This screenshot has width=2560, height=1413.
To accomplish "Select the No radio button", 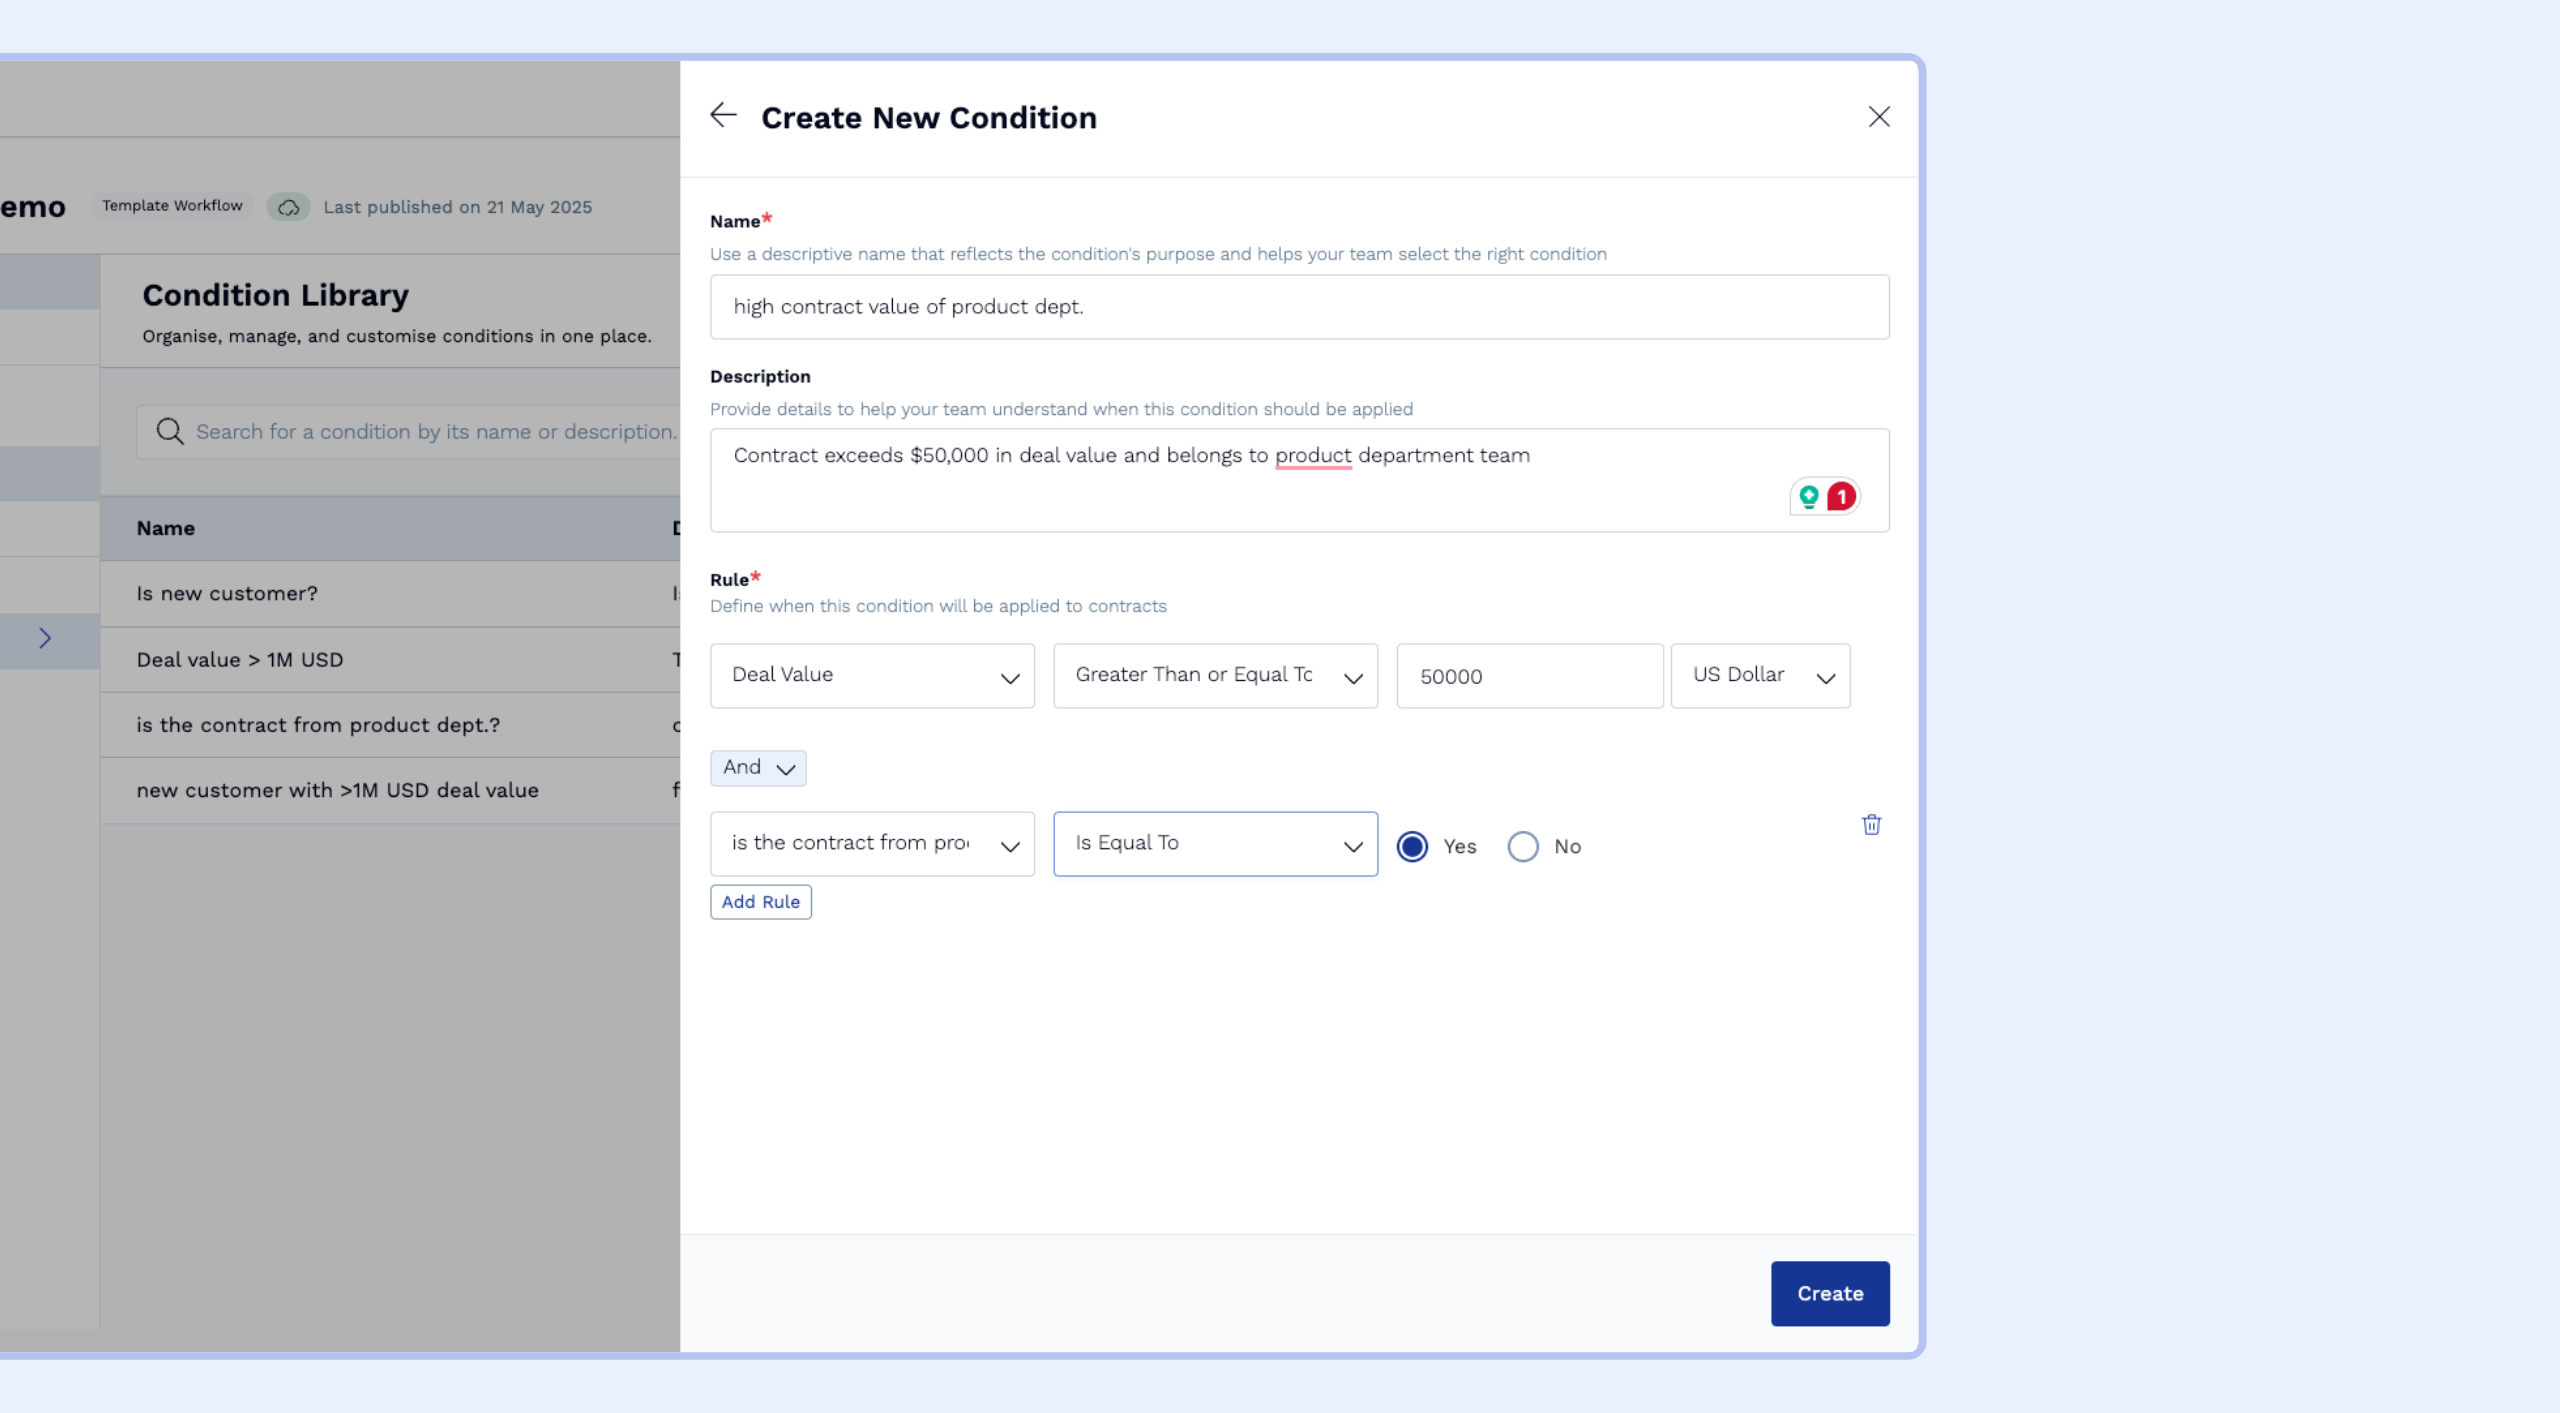I will click(x=1522, y=846).
